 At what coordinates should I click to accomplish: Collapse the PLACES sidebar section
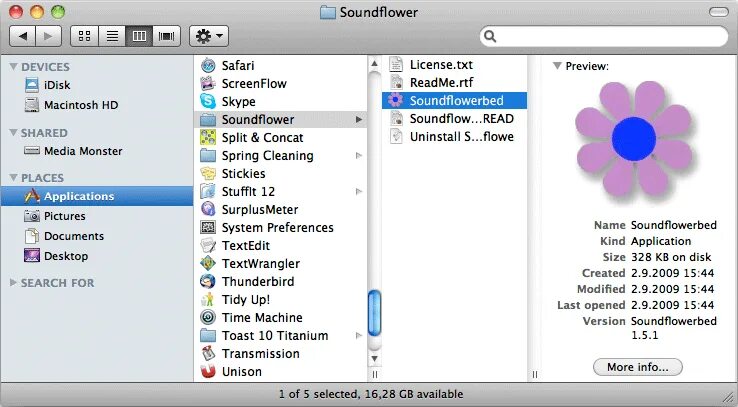pyautogui.click(x=13, y=177)
